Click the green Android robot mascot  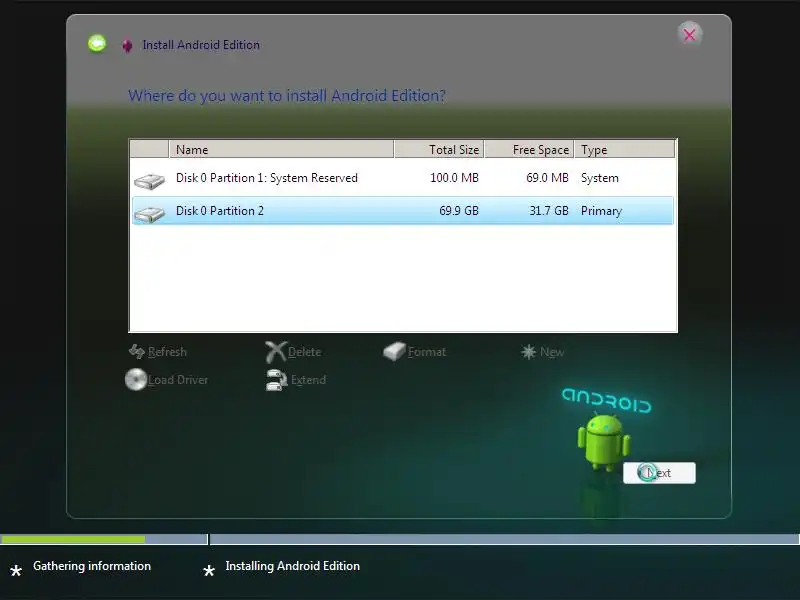pos(604,442)
